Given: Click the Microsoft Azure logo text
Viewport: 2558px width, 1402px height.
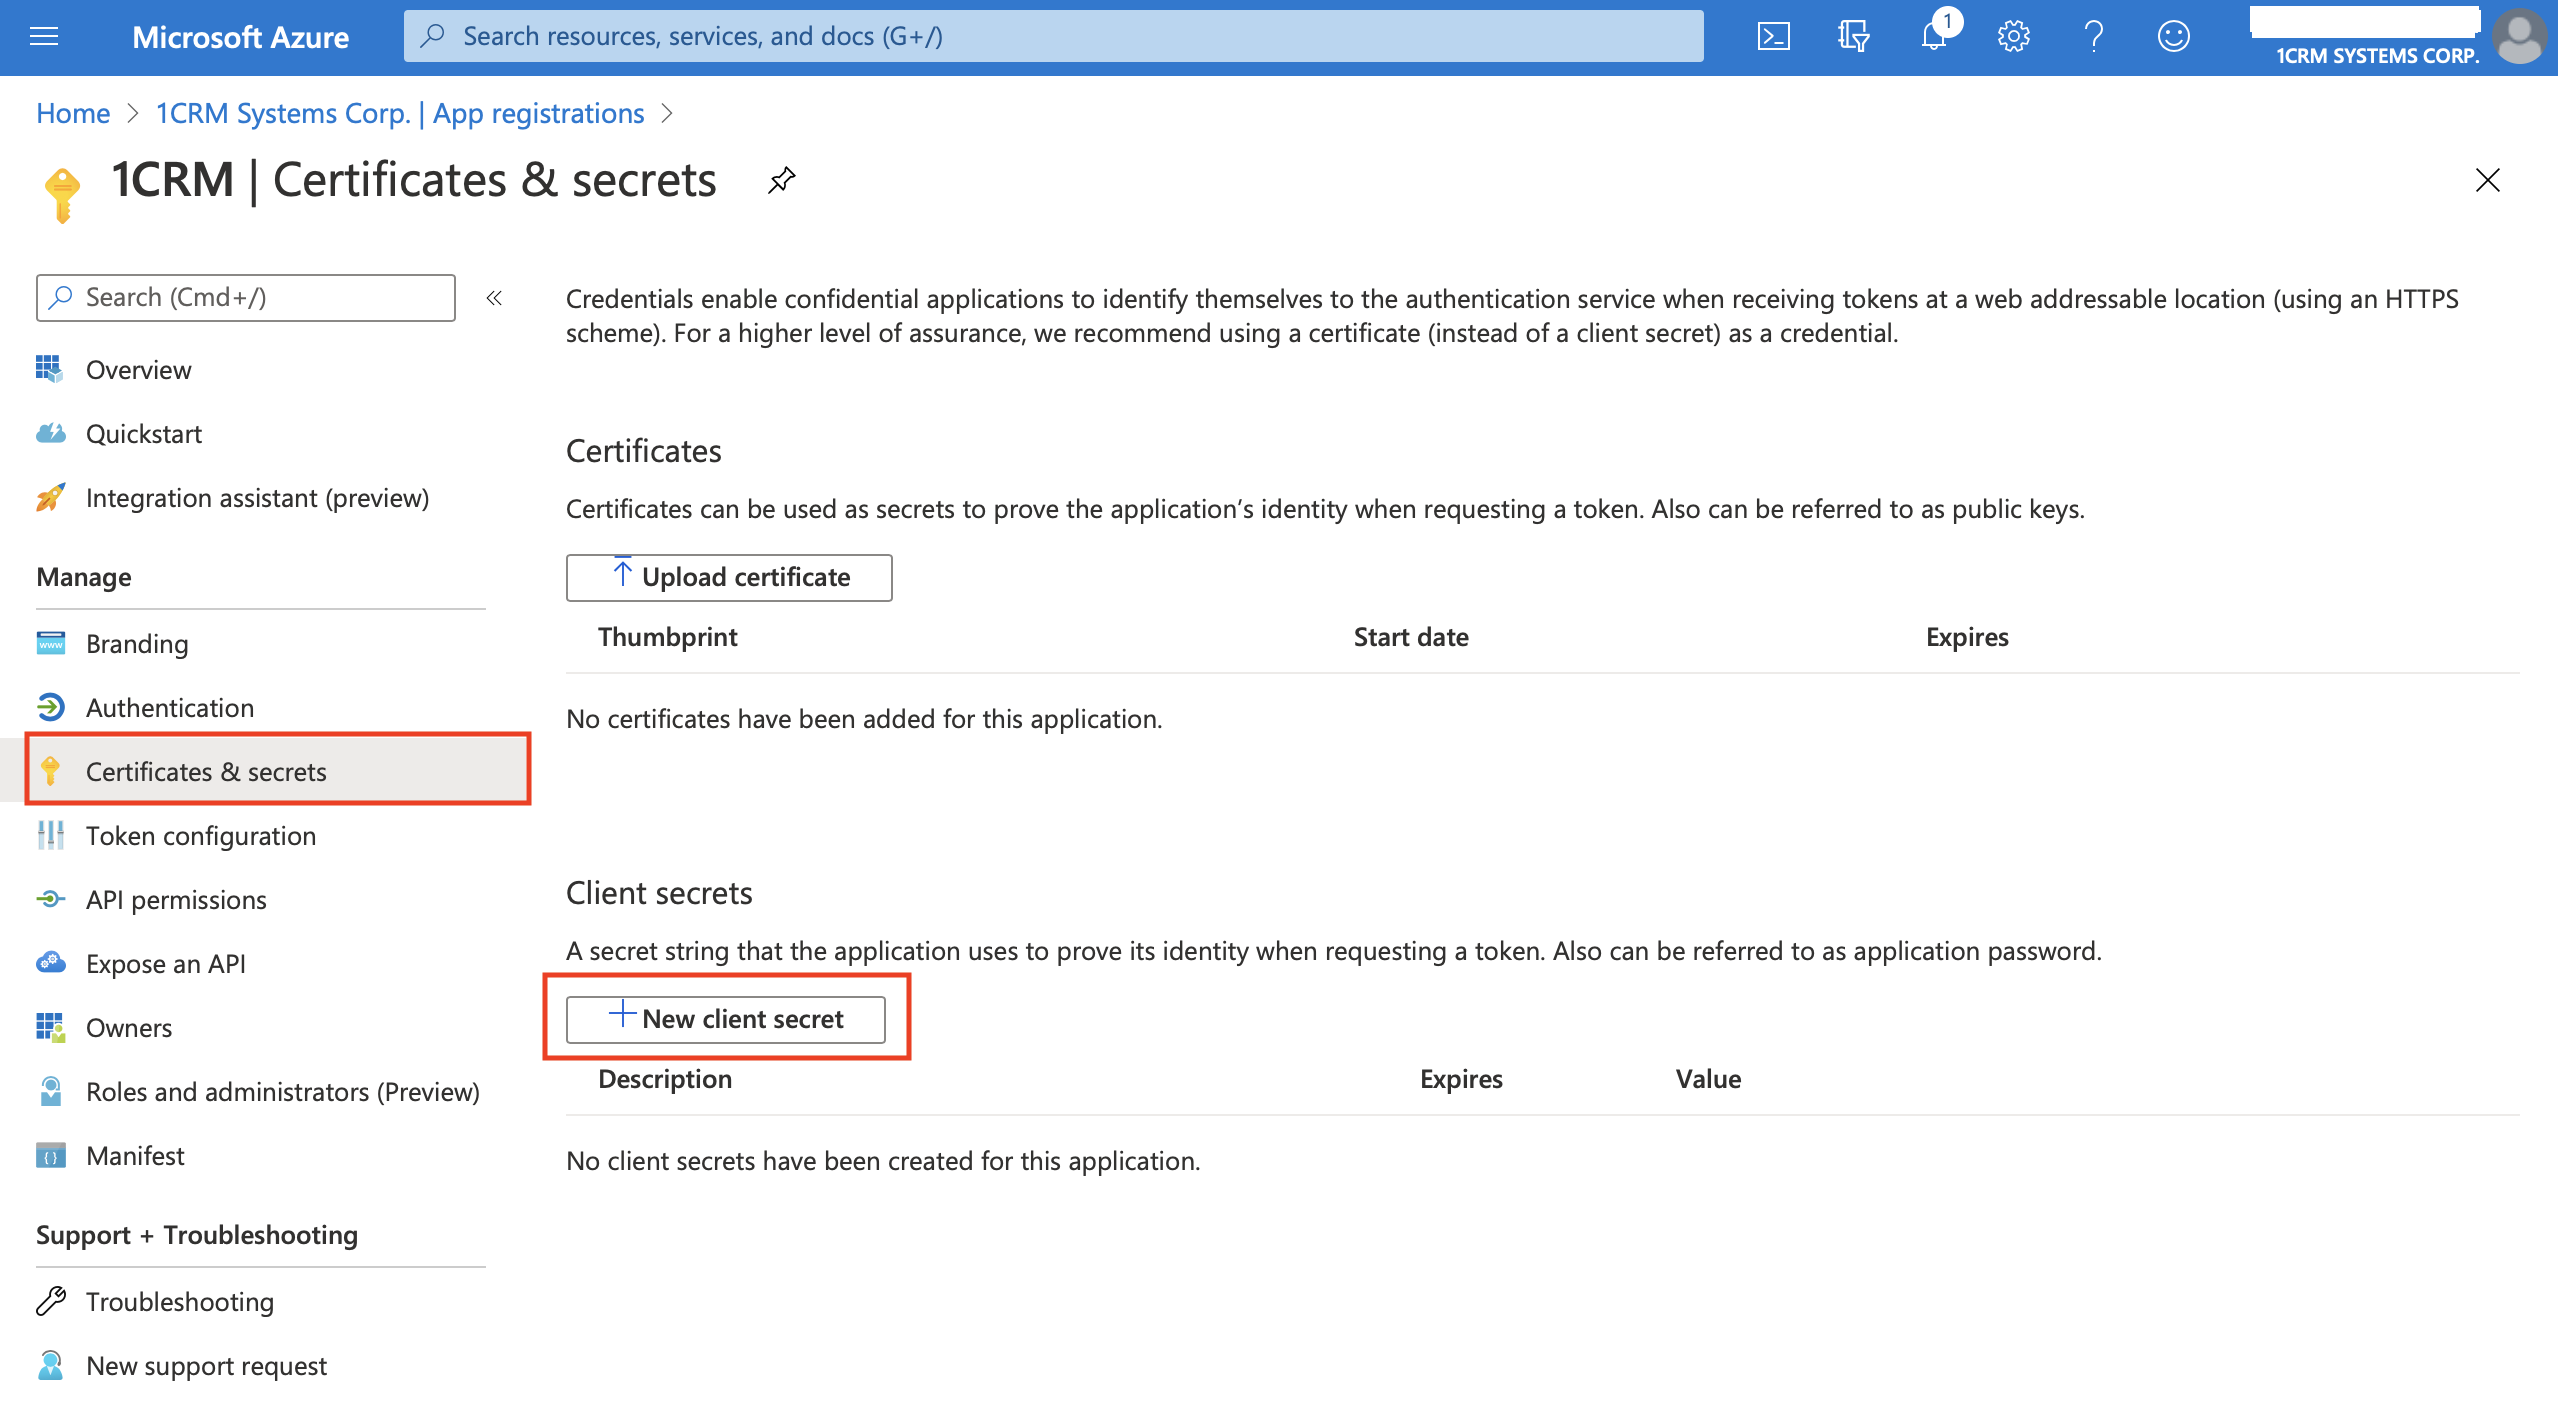Looking at the screenshot, I should 240,37.
